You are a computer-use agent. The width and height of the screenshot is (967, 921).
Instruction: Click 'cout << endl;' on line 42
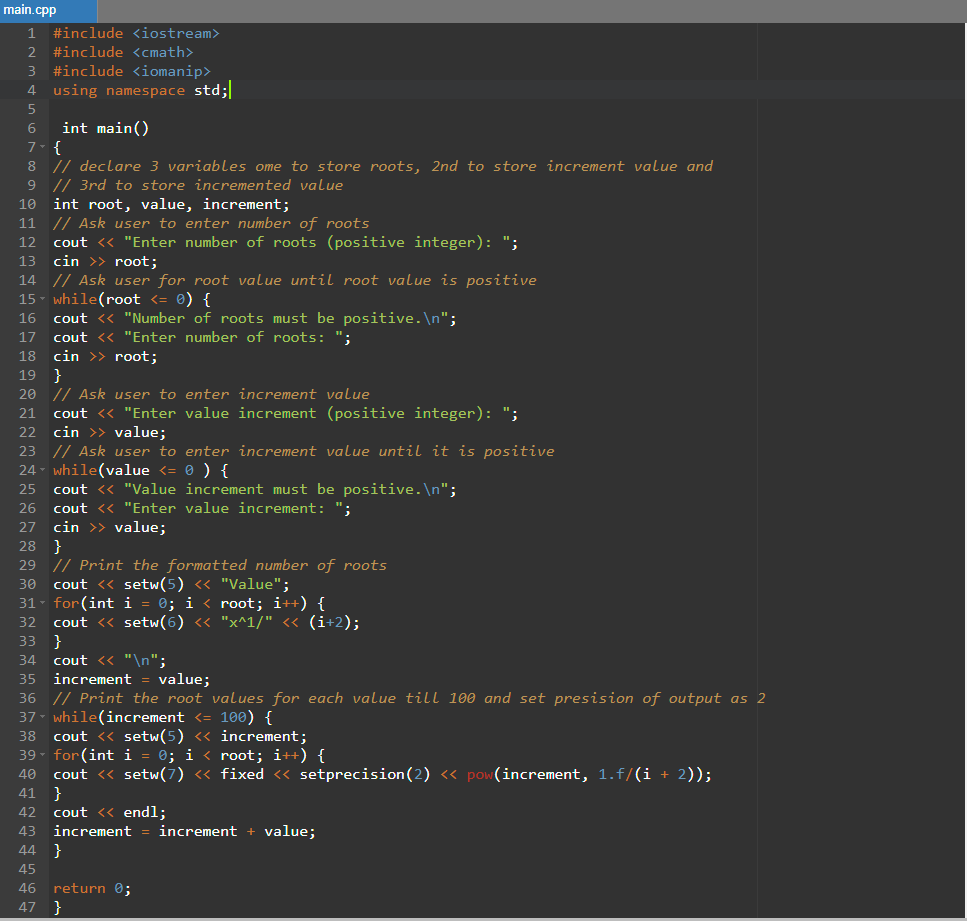point(109,812)
